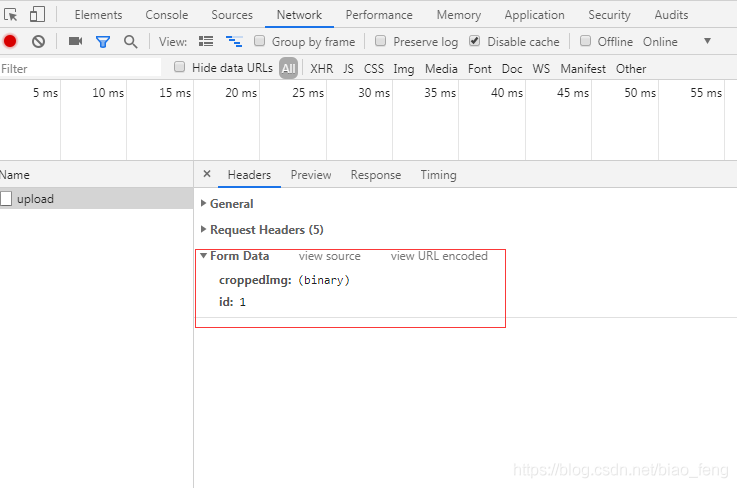Select the upload request in list

click(x=35, y=199)
